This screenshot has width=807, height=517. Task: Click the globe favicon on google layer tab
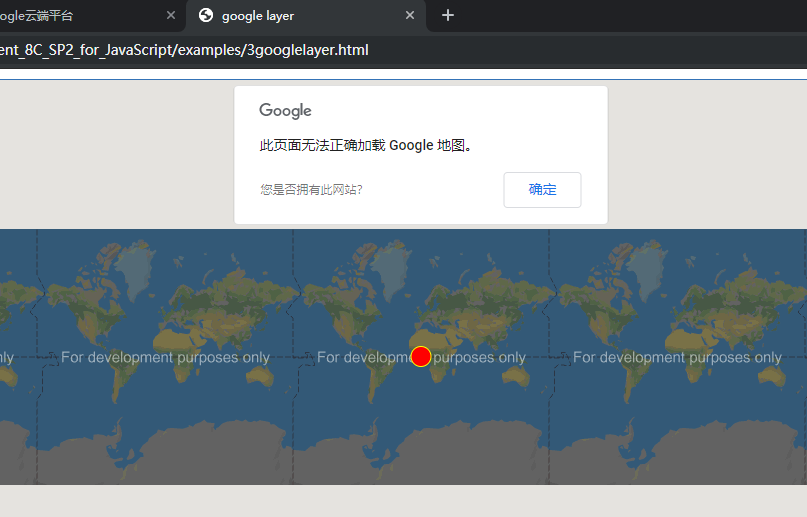[x=206, y=15]
